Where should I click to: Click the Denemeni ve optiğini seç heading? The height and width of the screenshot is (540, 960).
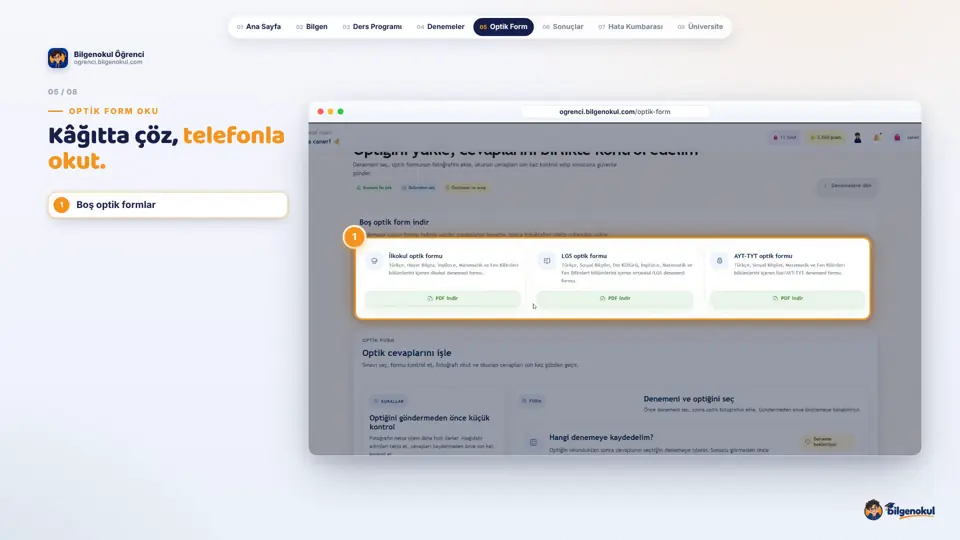pos(689,399)
